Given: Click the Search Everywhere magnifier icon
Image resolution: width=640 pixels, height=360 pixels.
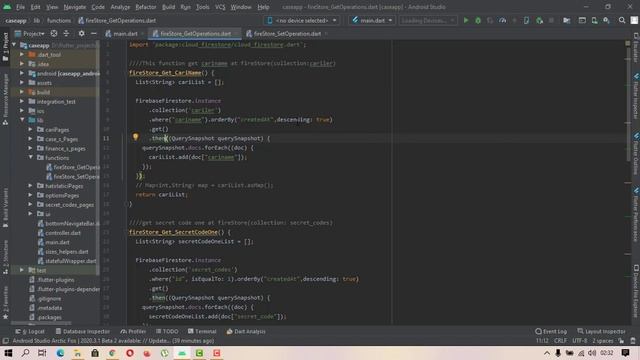Looking at the screenshot, I should 622,20.
